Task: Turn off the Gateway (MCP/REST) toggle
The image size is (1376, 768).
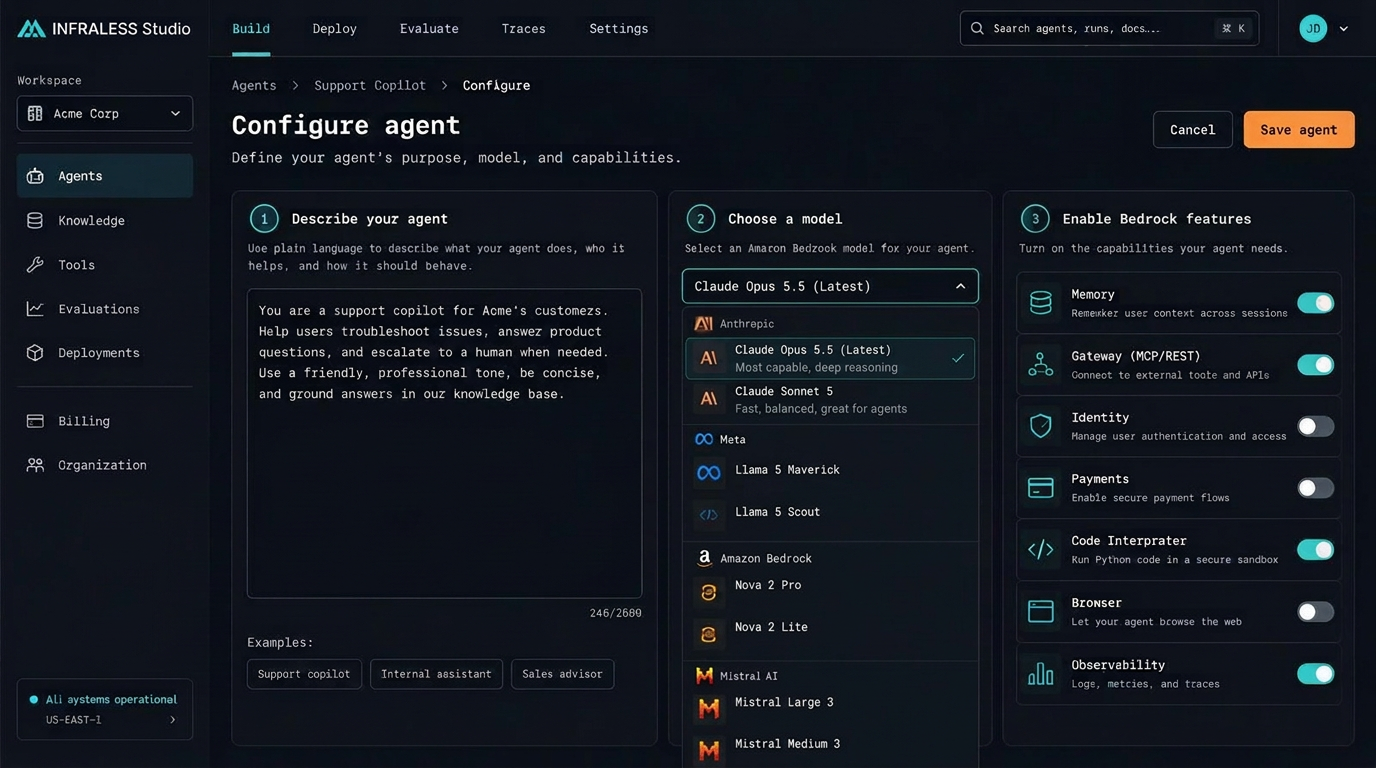Action: click(1315, 365)
